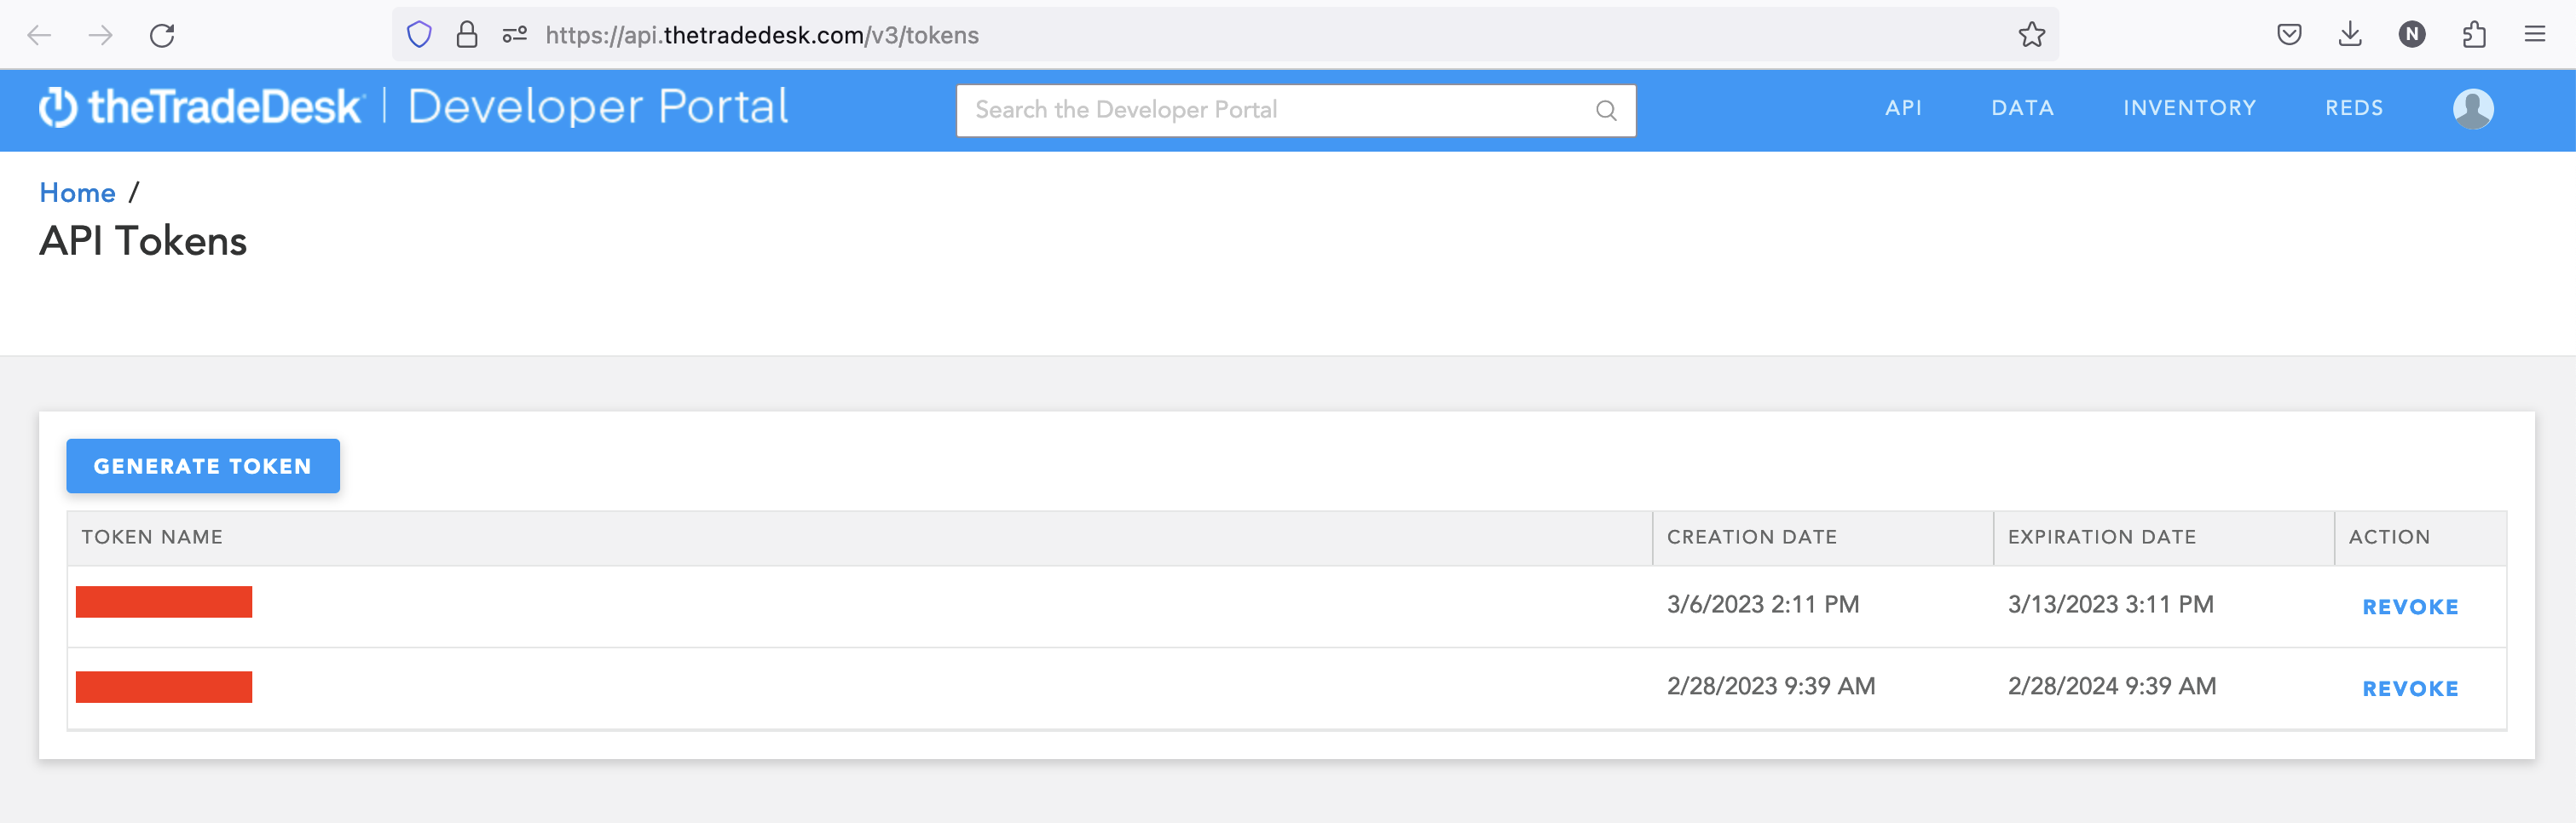
Task: Open the user profile avatar
Action: (2472, 109)
